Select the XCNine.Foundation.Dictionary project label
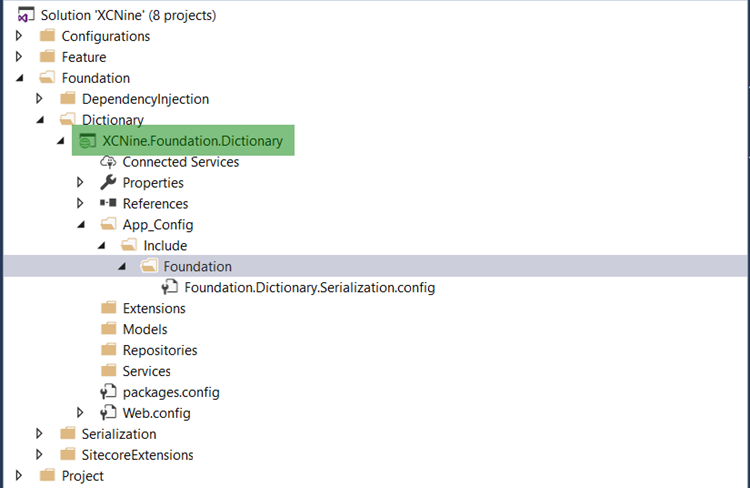The image size is (750, 488). [192, 141]
